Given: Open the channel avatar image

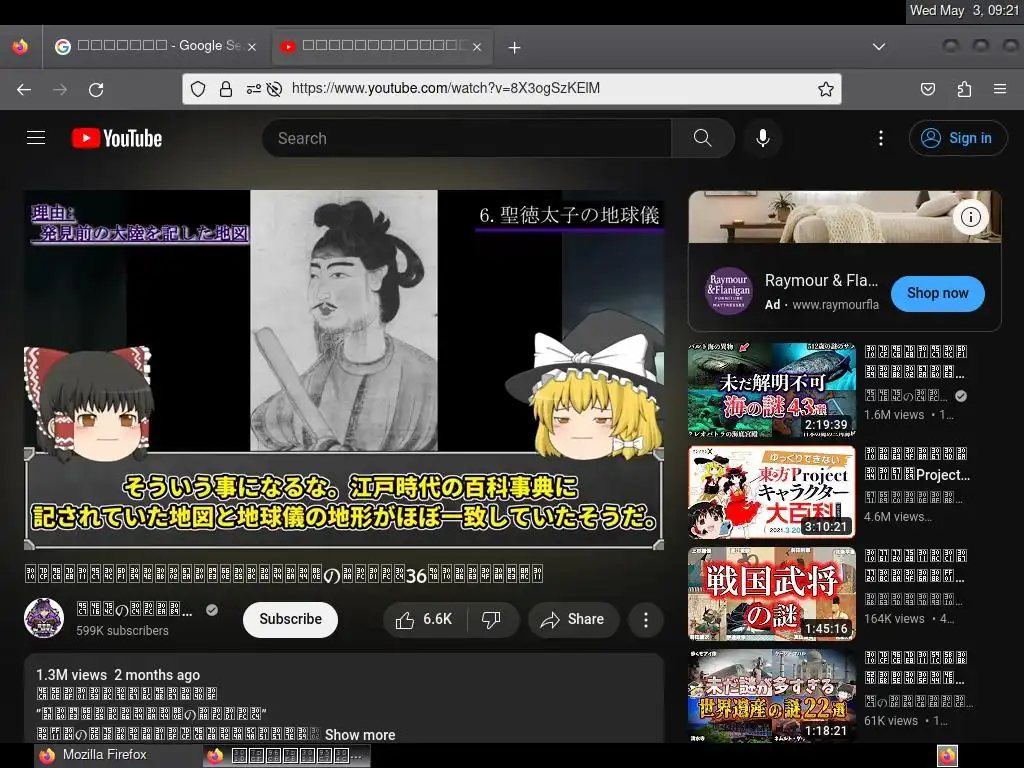Looking at the screenshot, I should point(44,618).
